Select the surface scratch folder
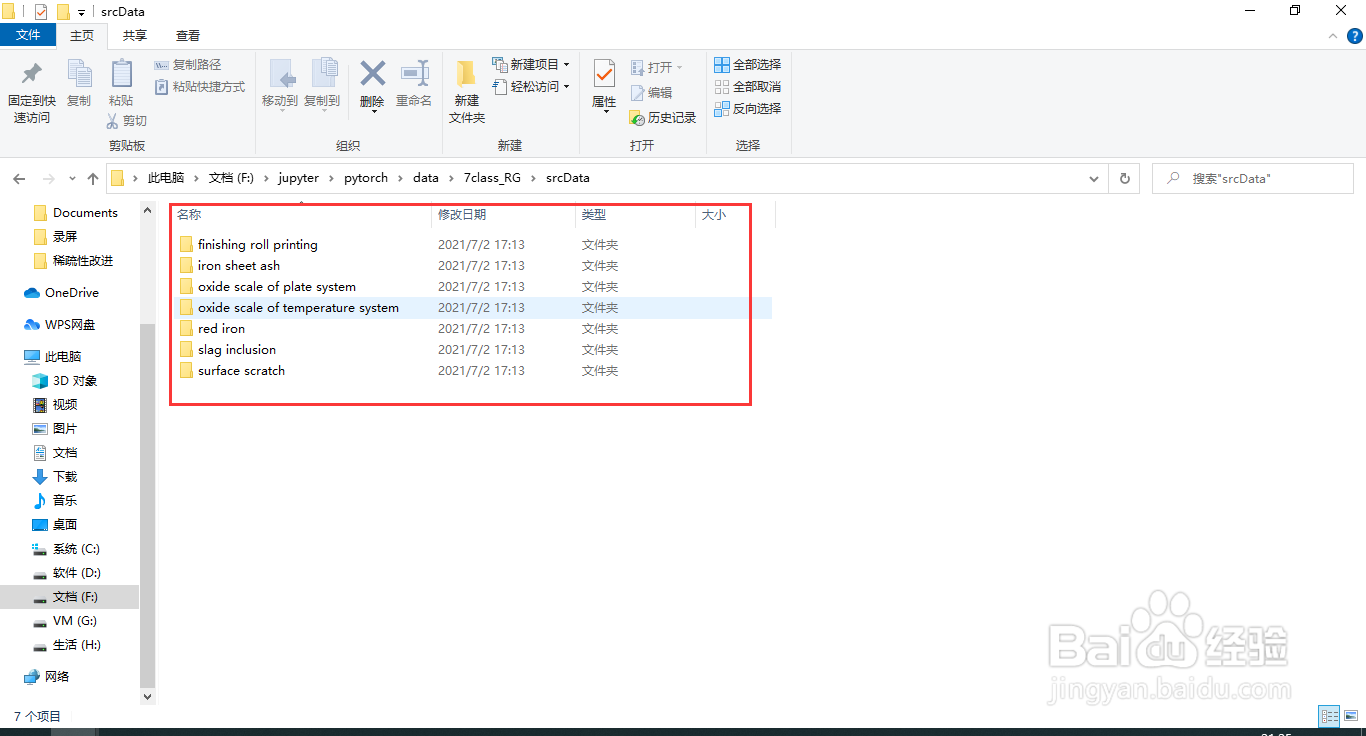 click(x=241, y=371)
